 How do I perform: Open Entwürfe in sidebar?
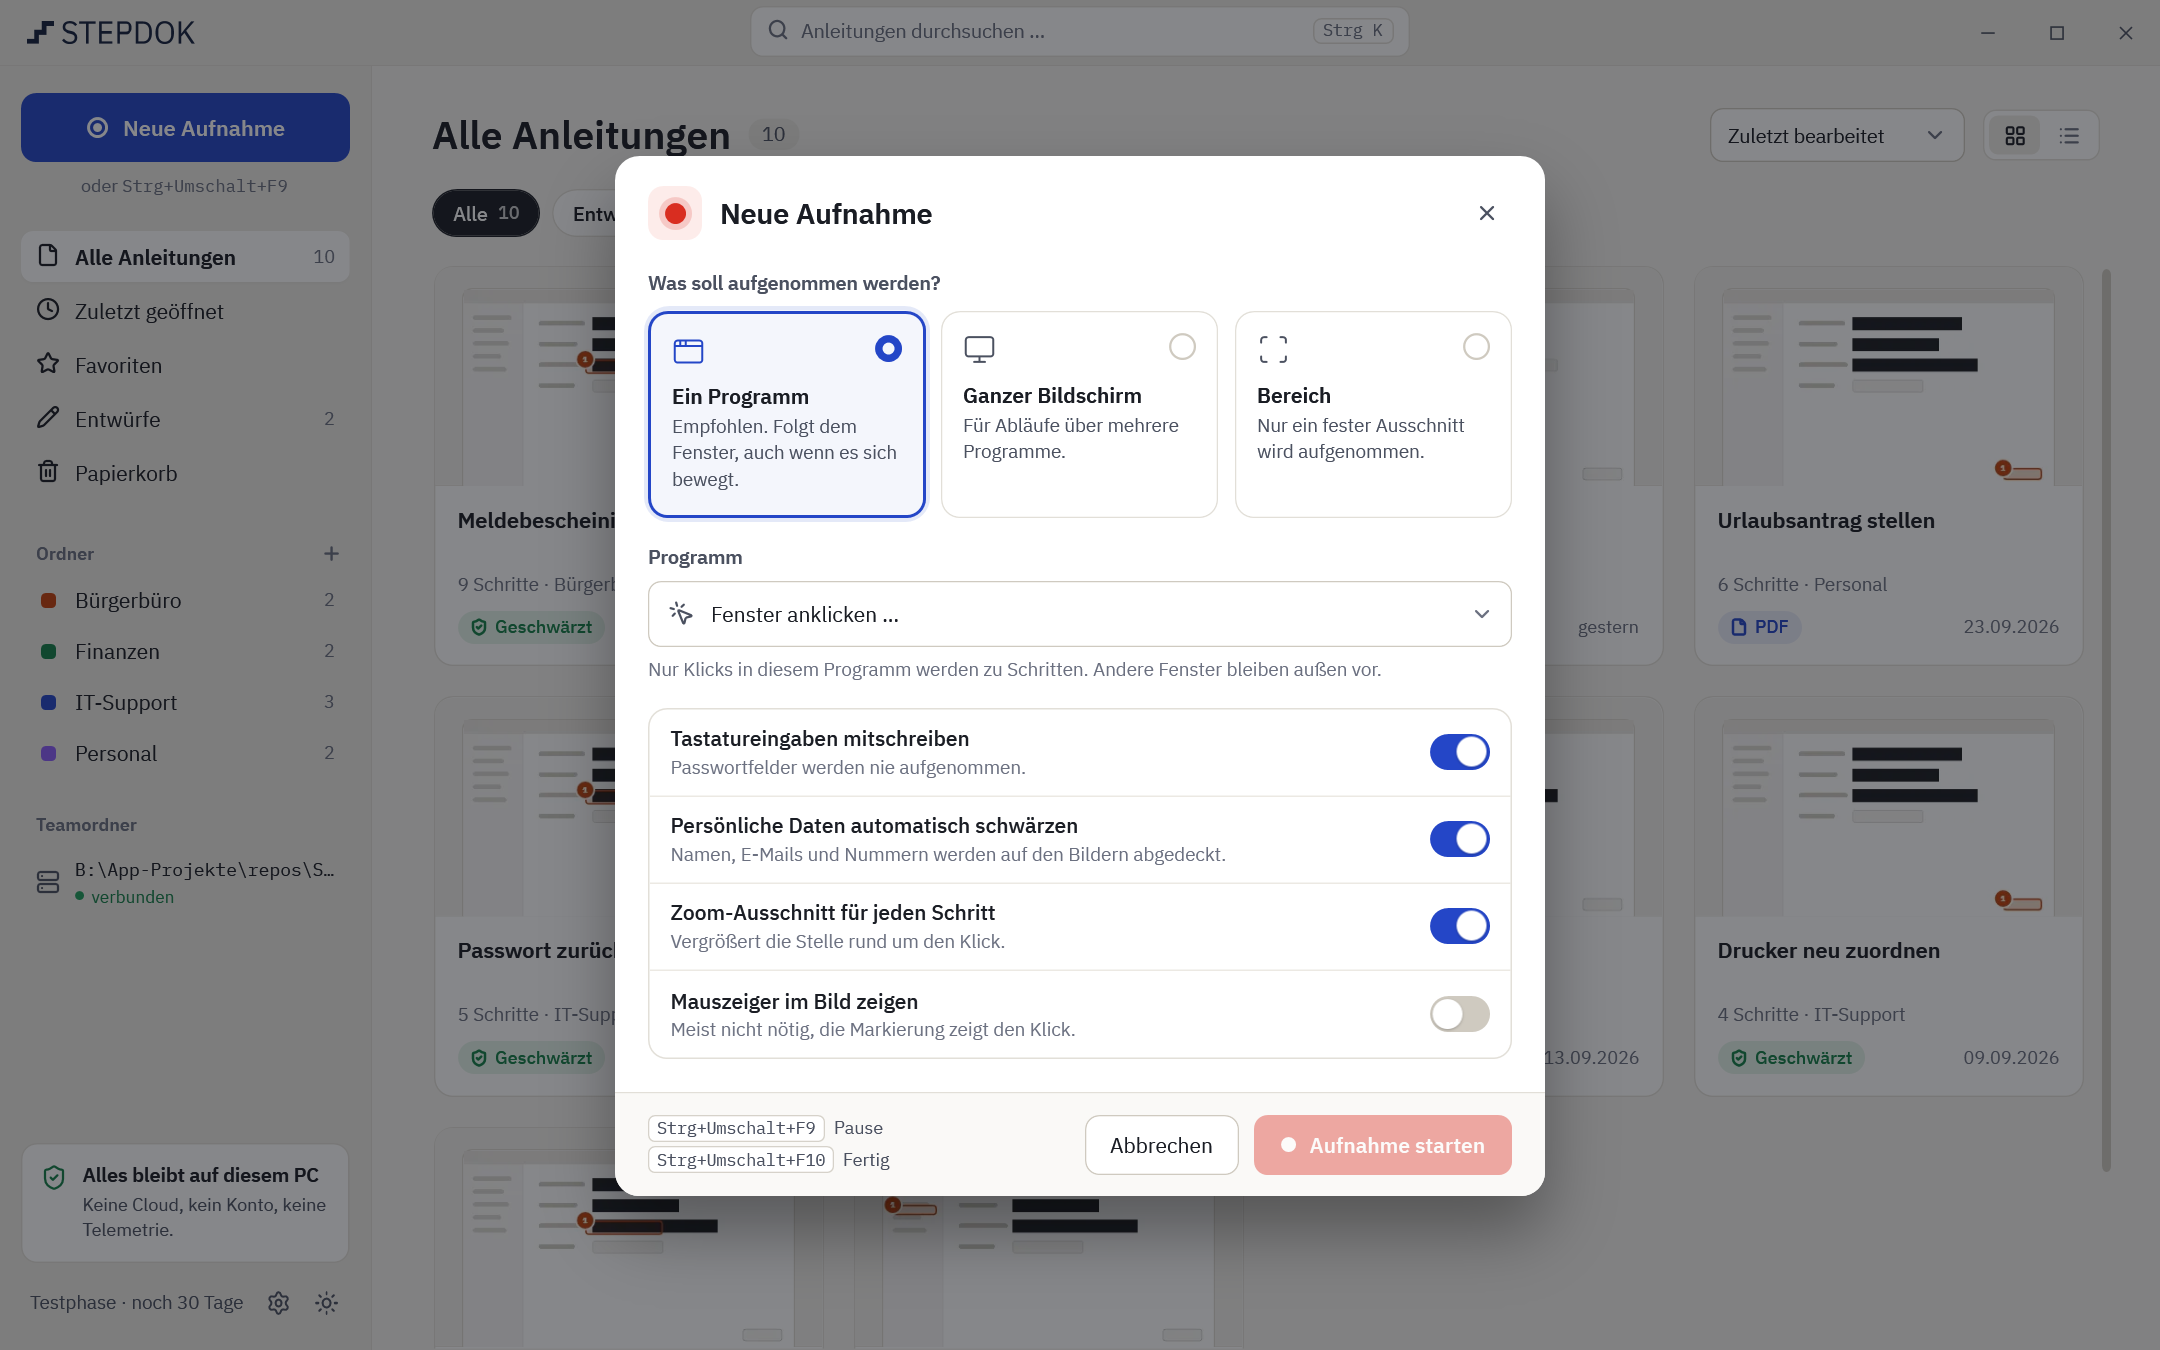pos(185,419)
